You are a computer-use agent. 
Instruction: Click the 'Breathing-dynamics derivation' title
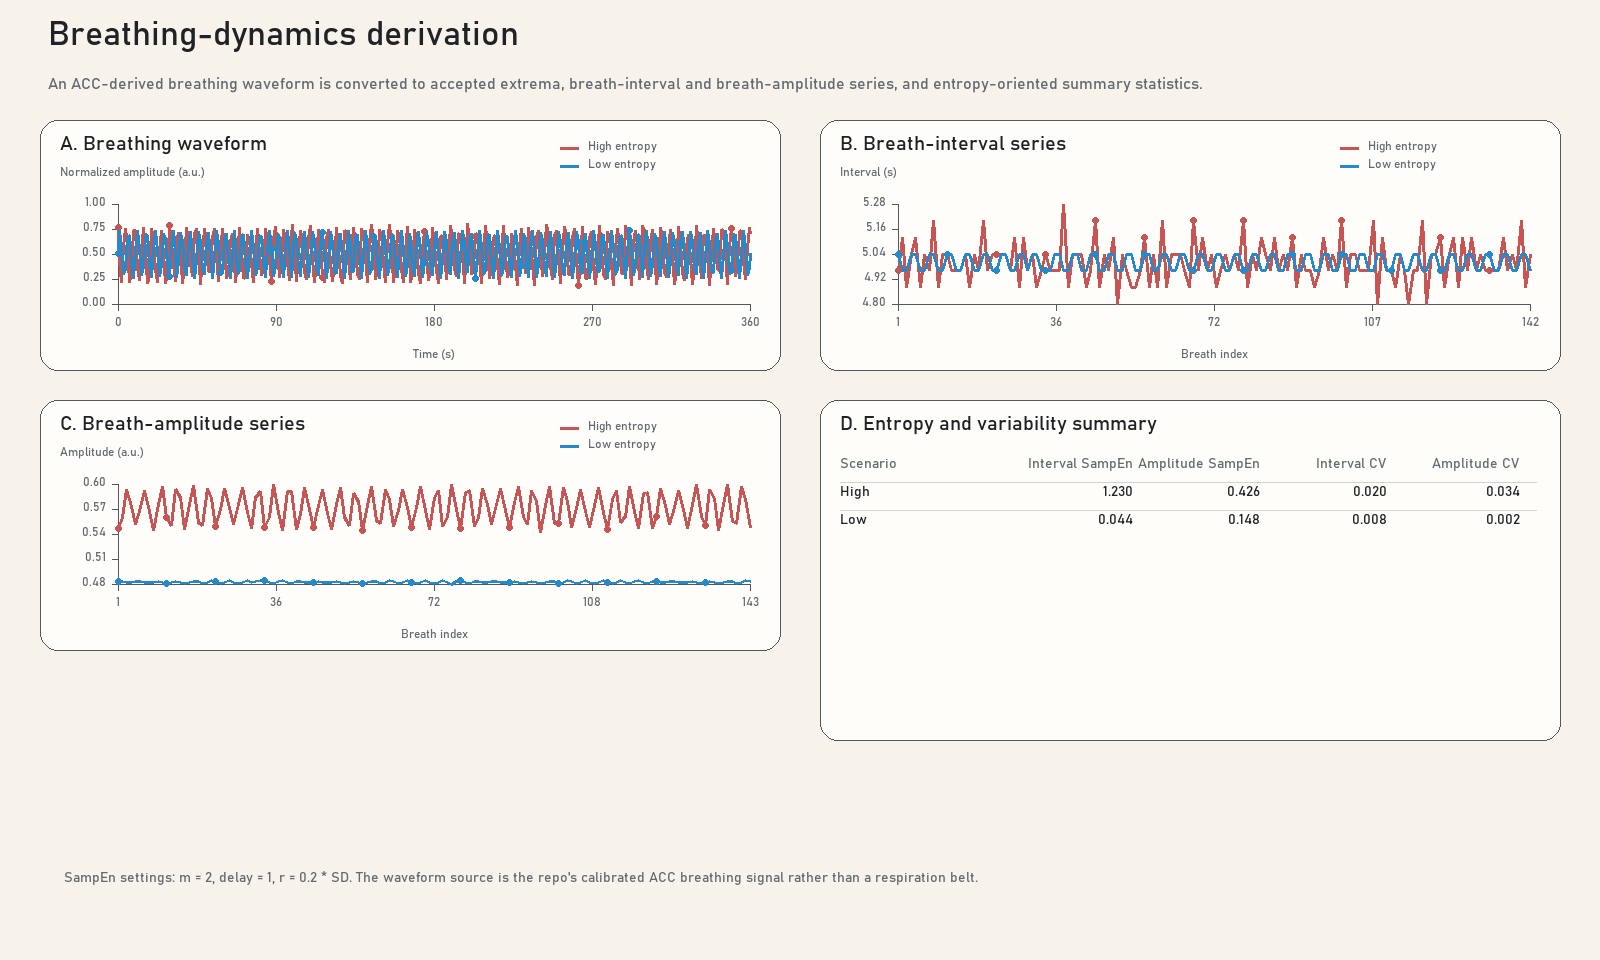click(283, 34)
